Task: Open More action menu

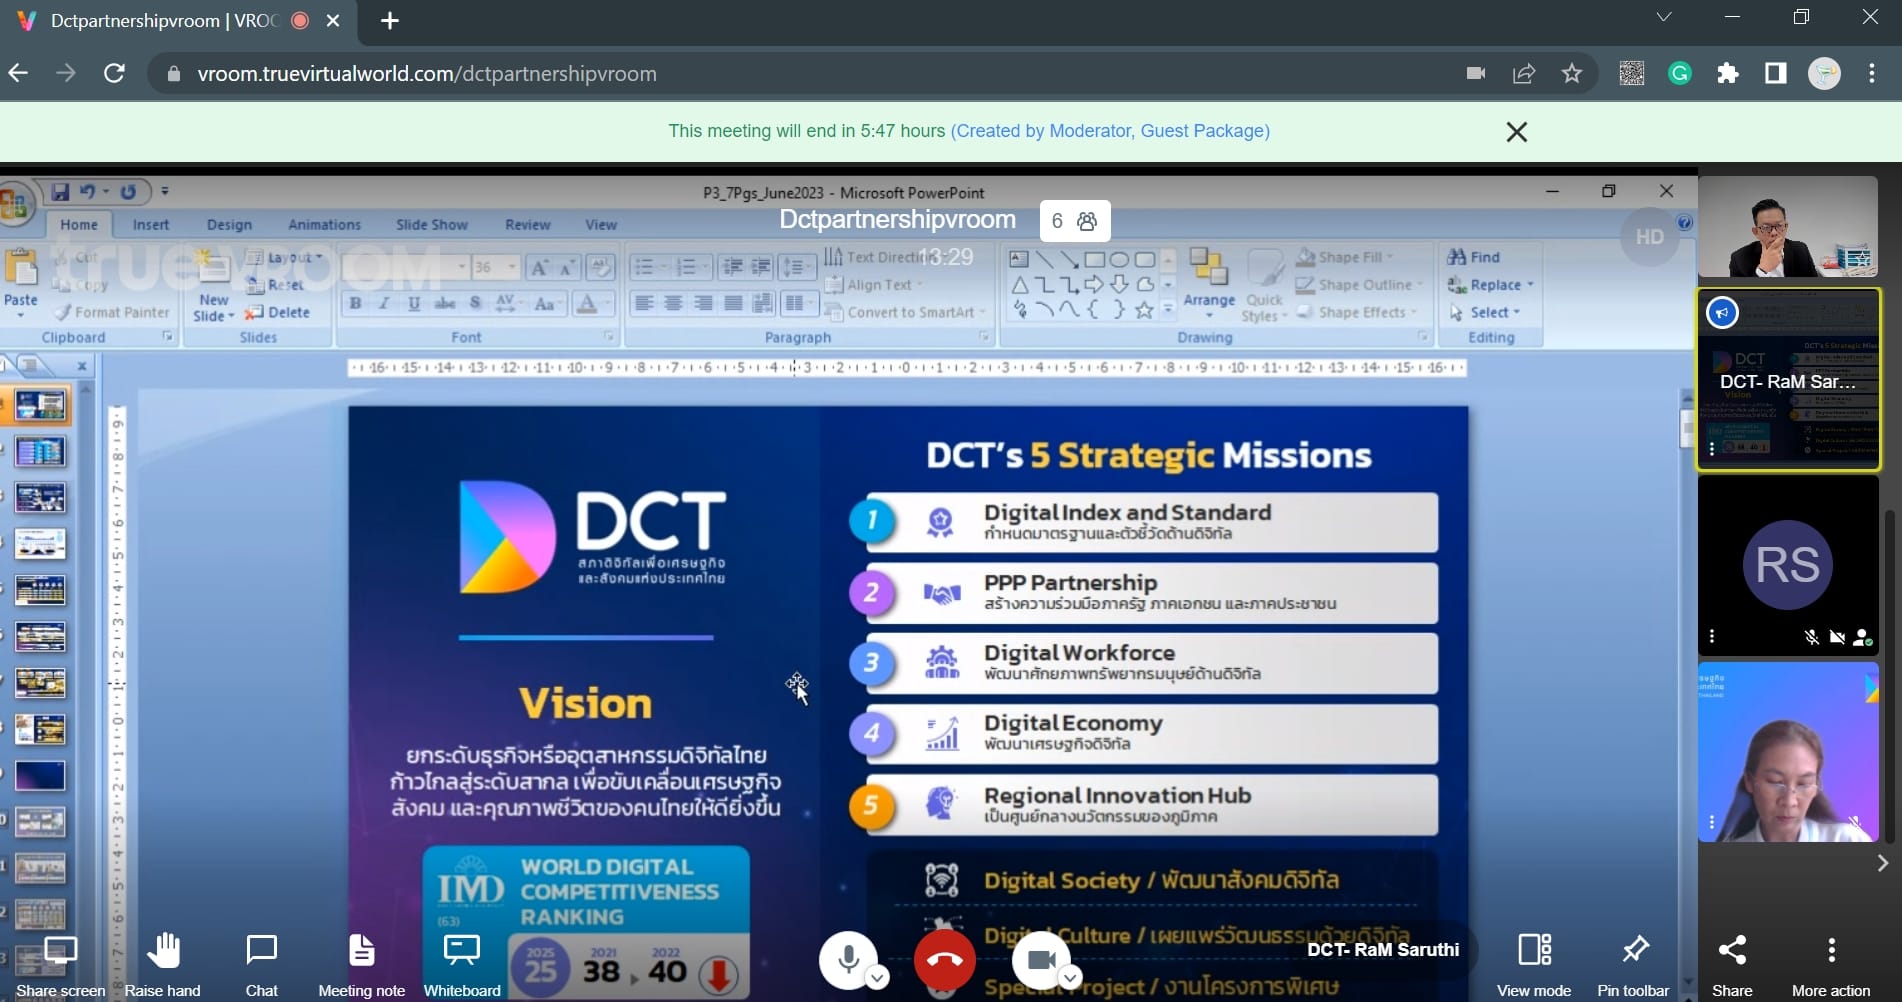Action: (1831, 949)
